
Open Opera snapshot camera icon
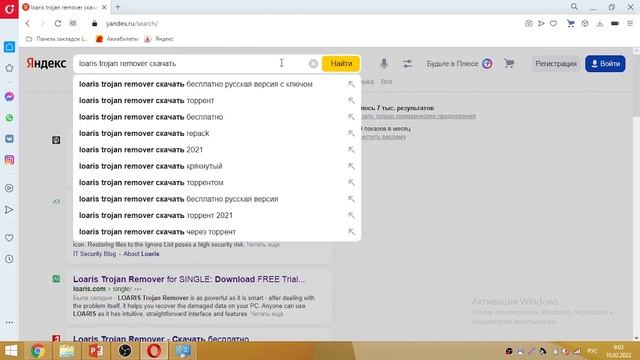[x=529, y=24]
